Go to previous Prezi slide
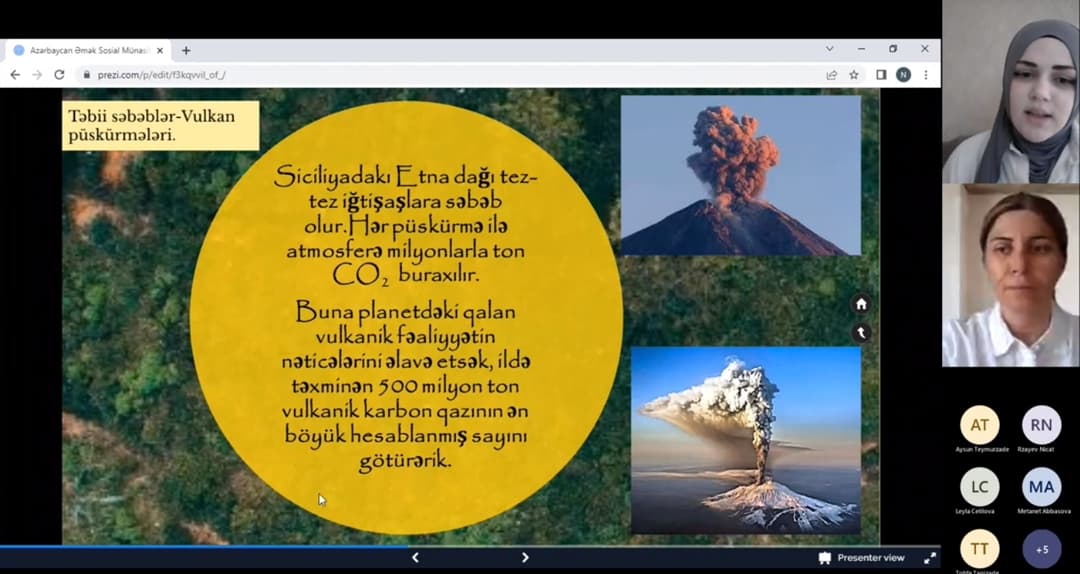 415,557
